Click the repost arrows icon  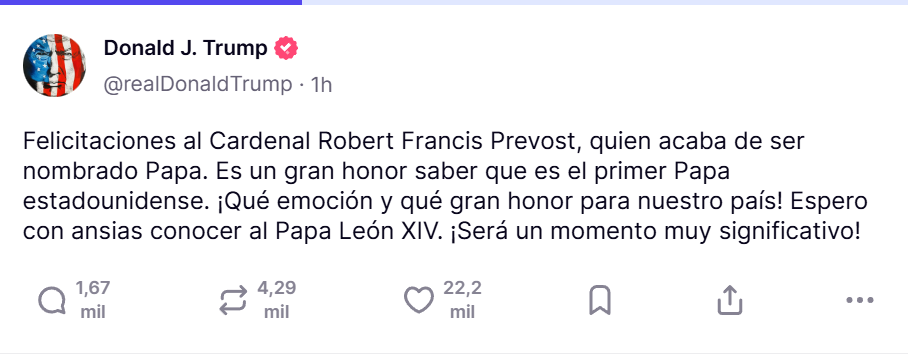click(233, 301)
